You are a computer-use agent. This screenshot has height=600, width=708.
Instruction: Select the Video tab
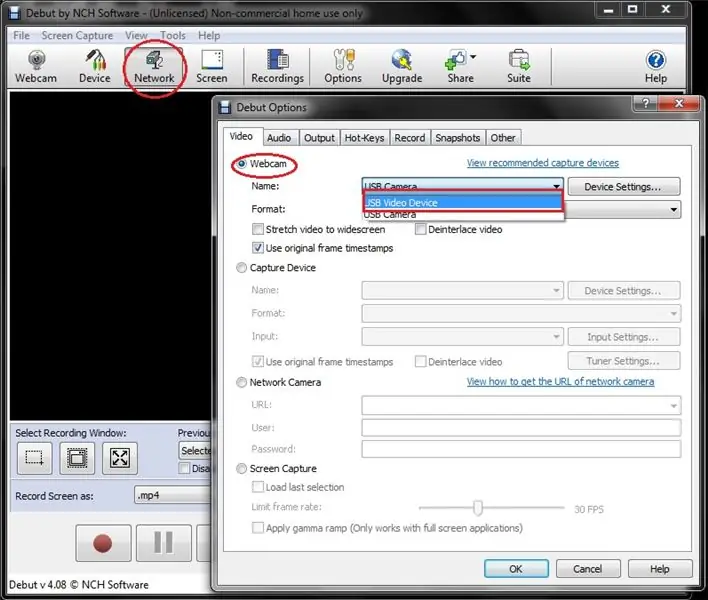(x=241, y=136)
